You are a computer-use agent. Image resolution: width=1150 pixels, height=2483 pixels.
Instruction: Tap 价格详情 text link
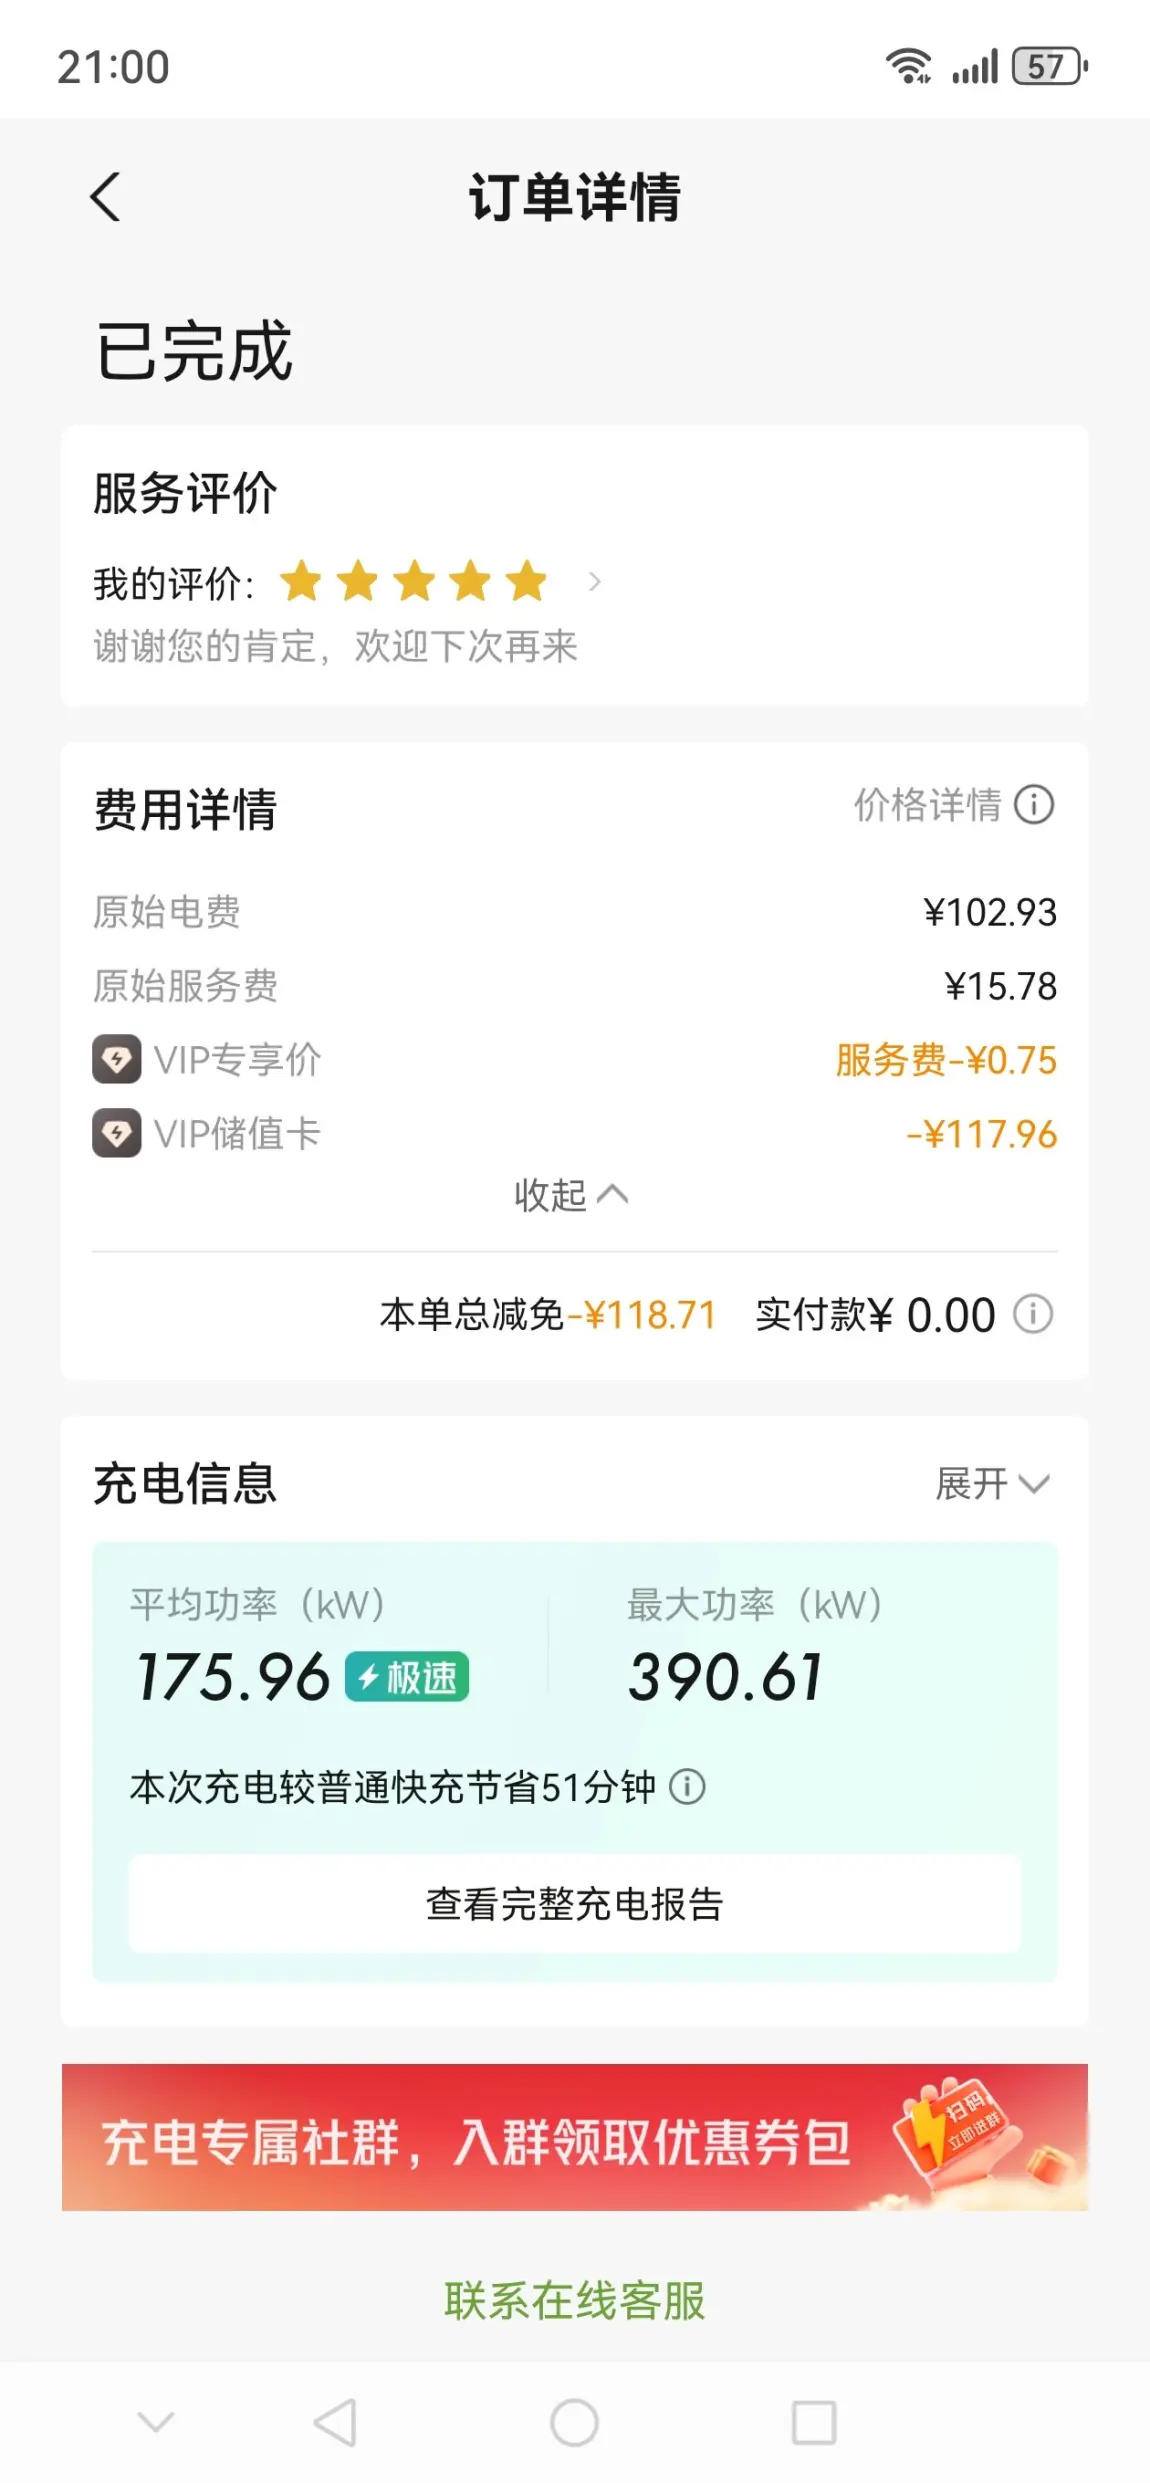click(x=927, y=804)
